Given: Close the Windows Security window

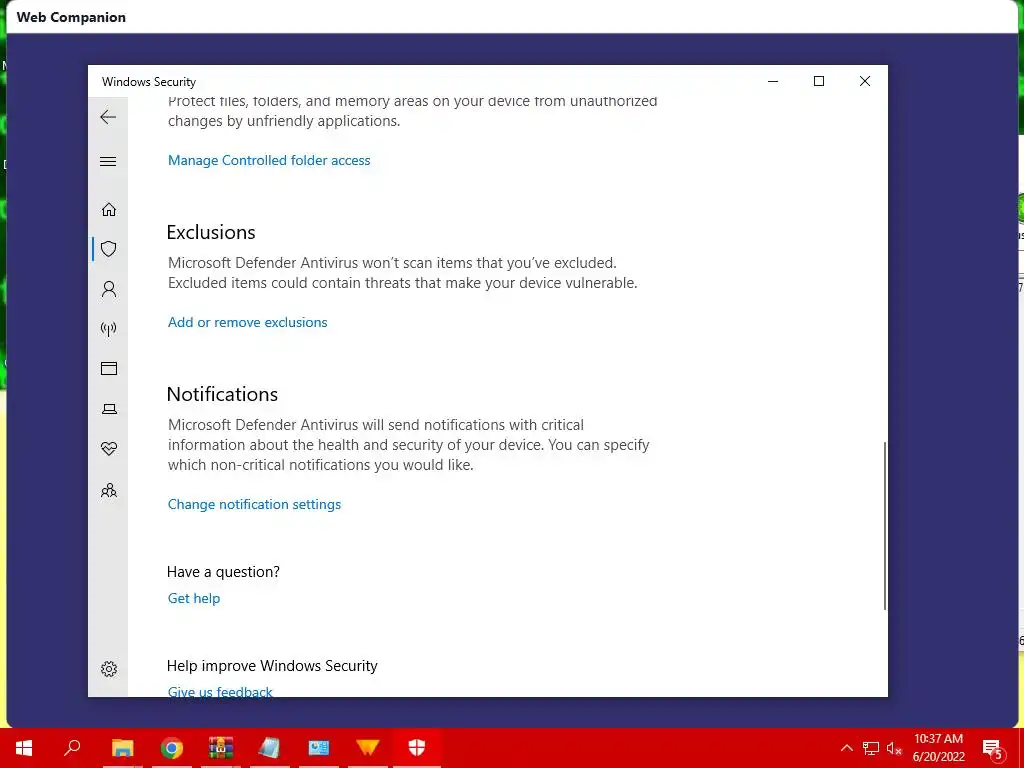Looking at the screenshot, I should click(x=865, y=81).
